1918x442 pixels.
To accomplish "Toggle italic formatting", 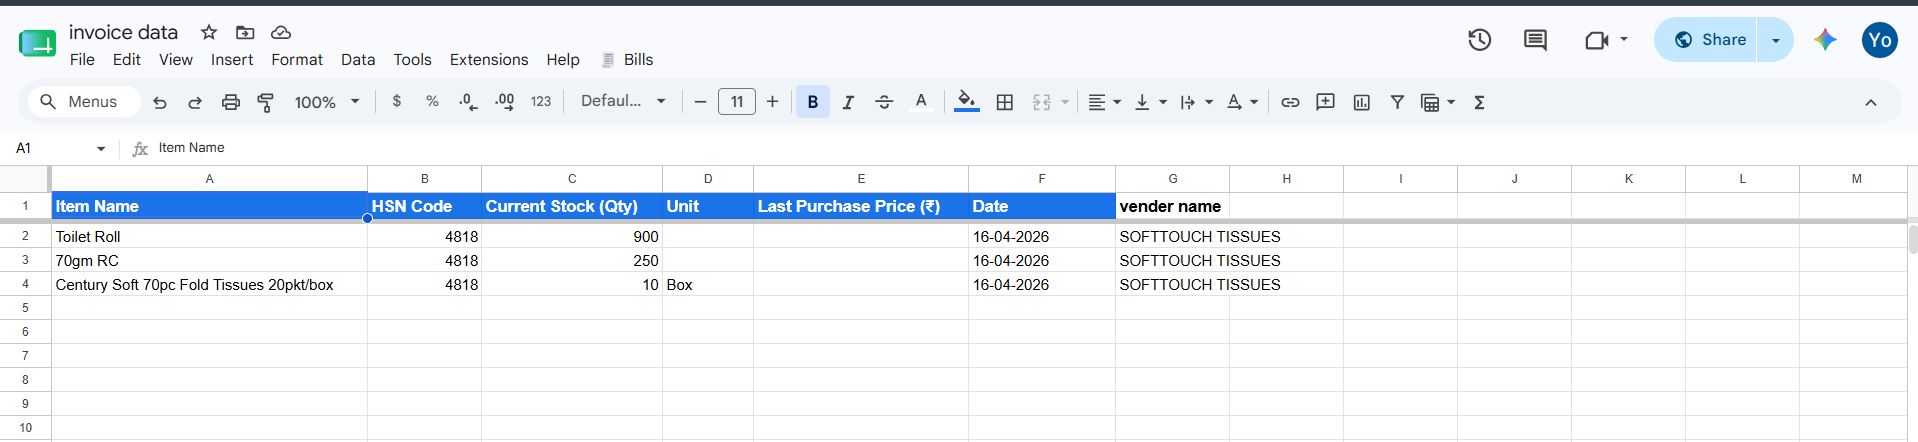I will click(x=848, y=102).
